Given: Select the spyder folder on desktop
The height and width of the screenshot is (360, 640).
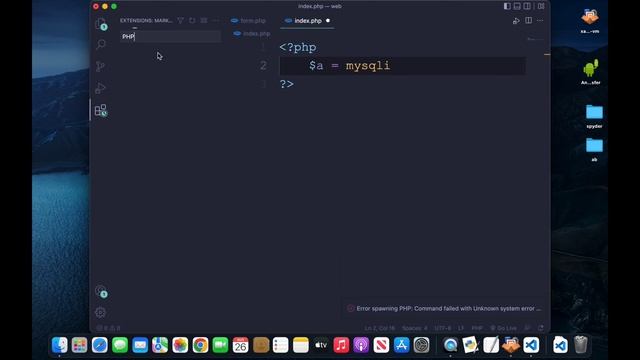Looking at the screenshot, I should coord(594,116).
